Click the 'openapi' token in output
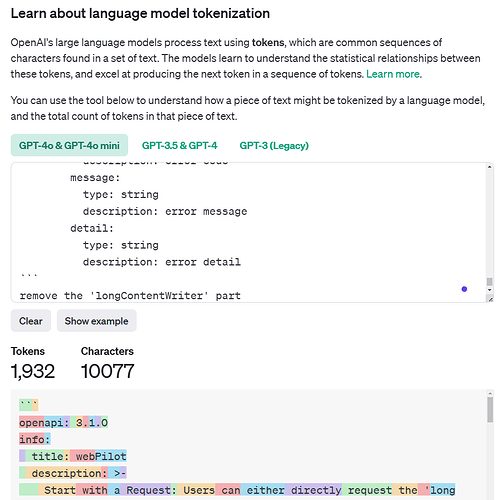The image size is (502, 500). 41,423
